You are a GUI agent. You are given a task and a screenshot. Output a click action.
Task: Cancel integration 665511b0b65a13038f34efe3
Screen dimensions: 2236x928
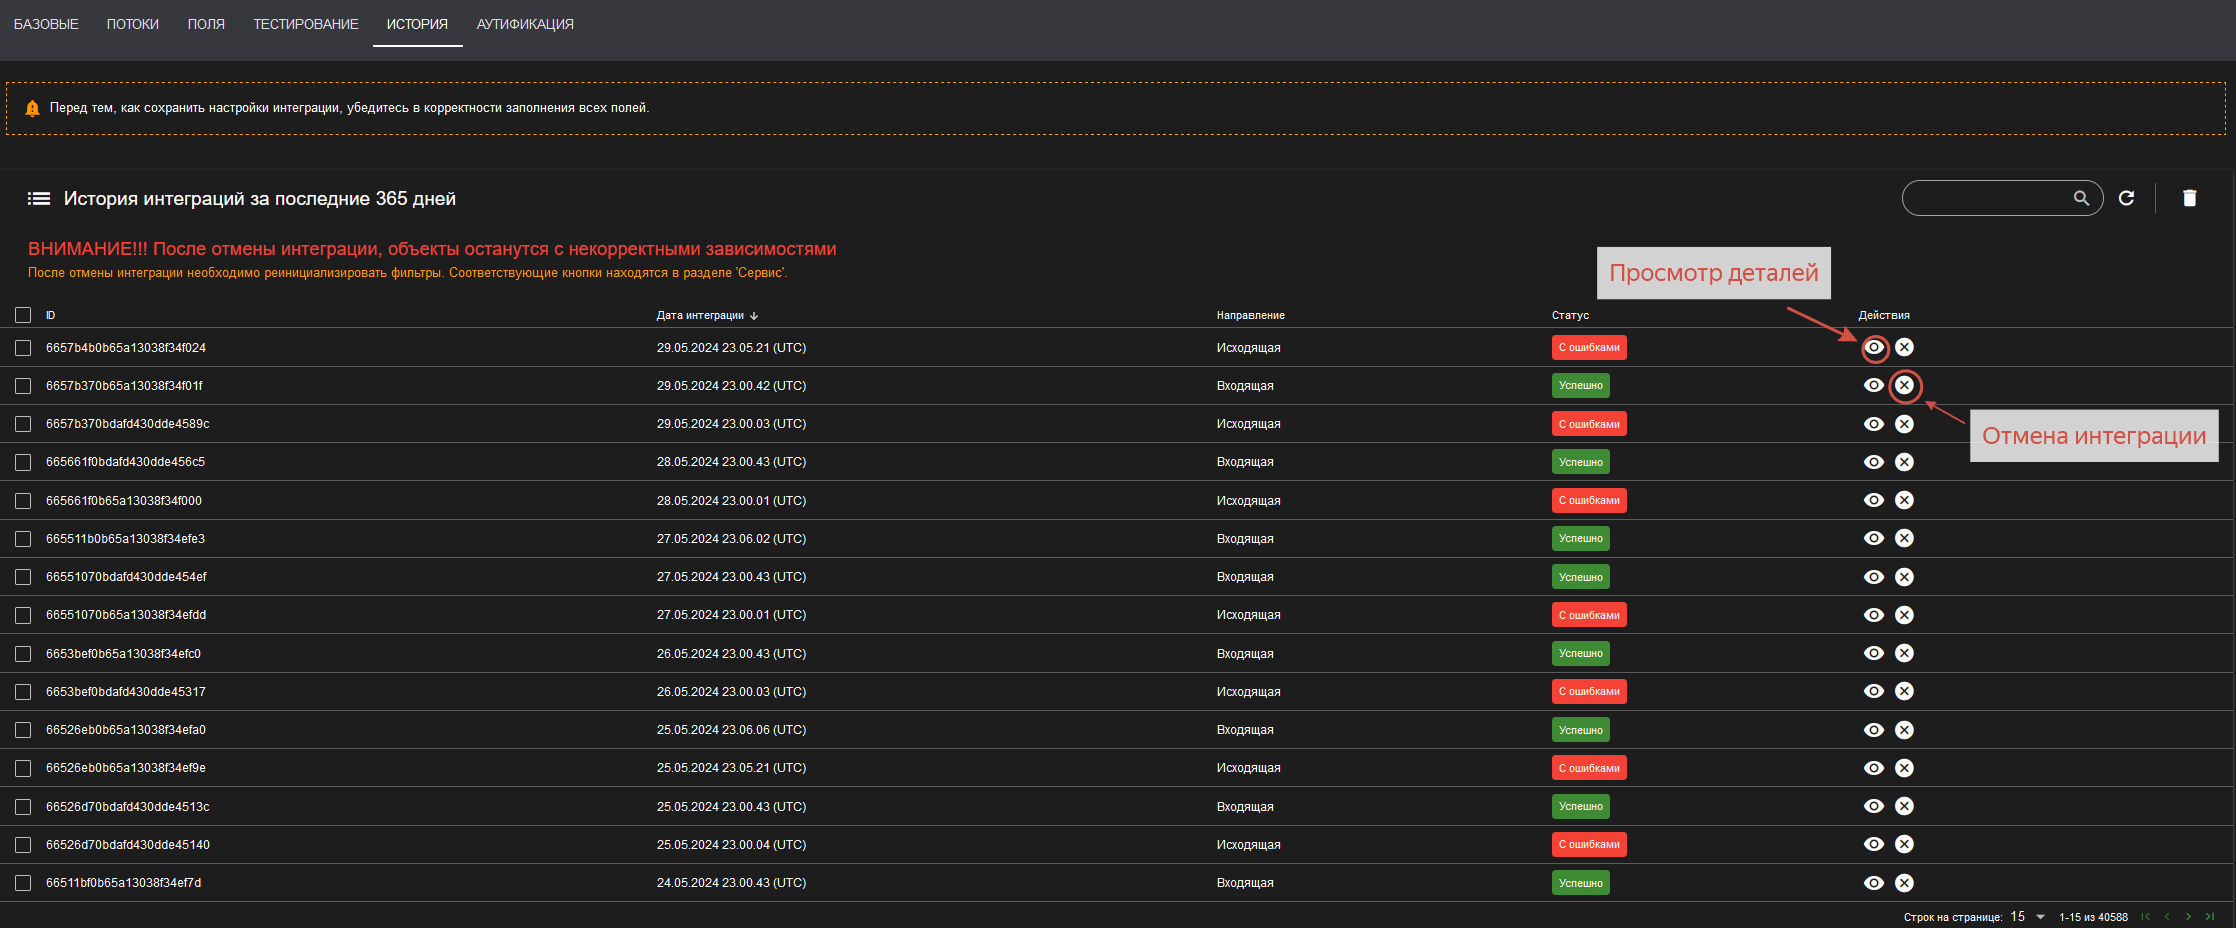pyautogui.click(x=1905, y=538)
